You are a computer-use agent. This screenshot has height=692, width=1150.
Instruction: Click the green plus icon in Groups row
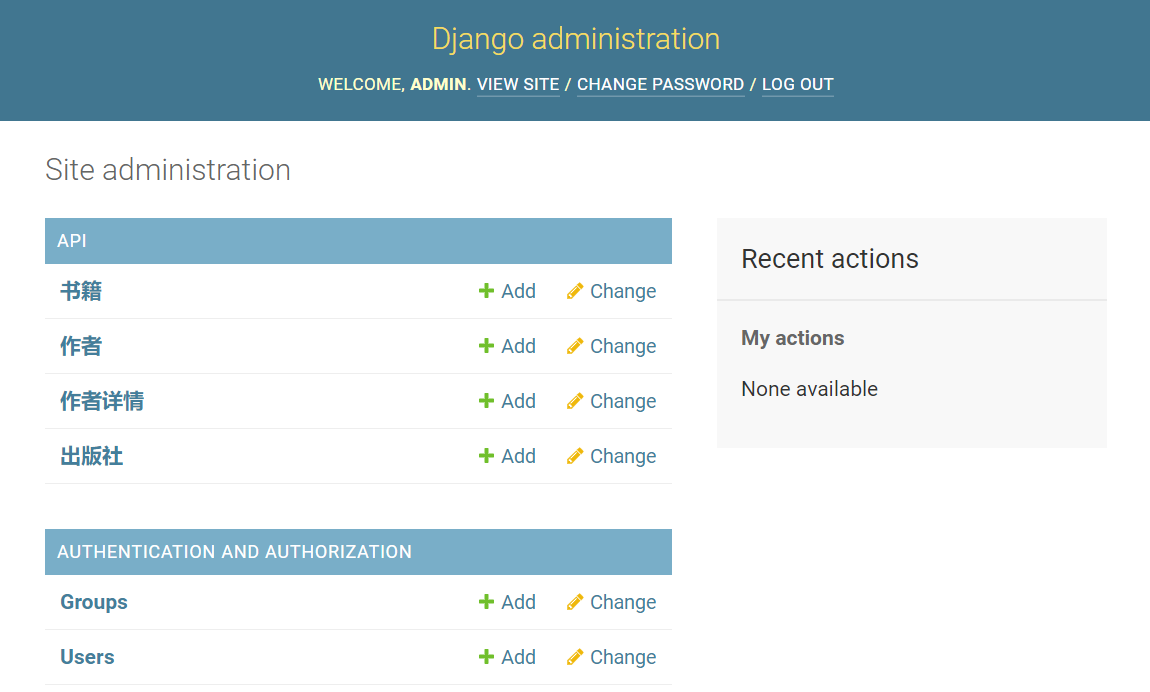click(486, 602)
